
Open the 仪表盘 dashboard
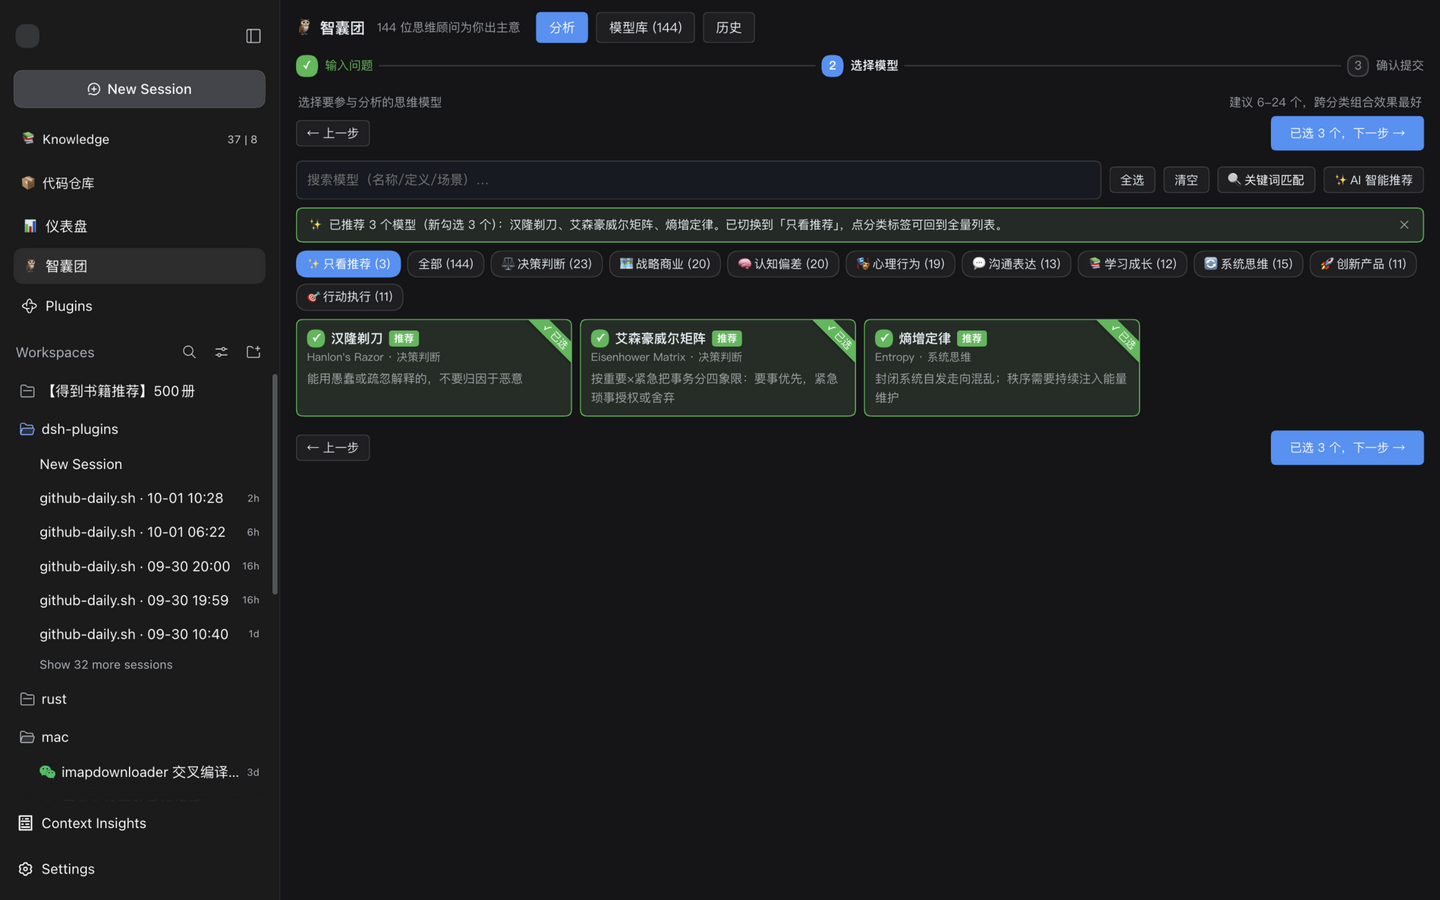click(139, 226)
